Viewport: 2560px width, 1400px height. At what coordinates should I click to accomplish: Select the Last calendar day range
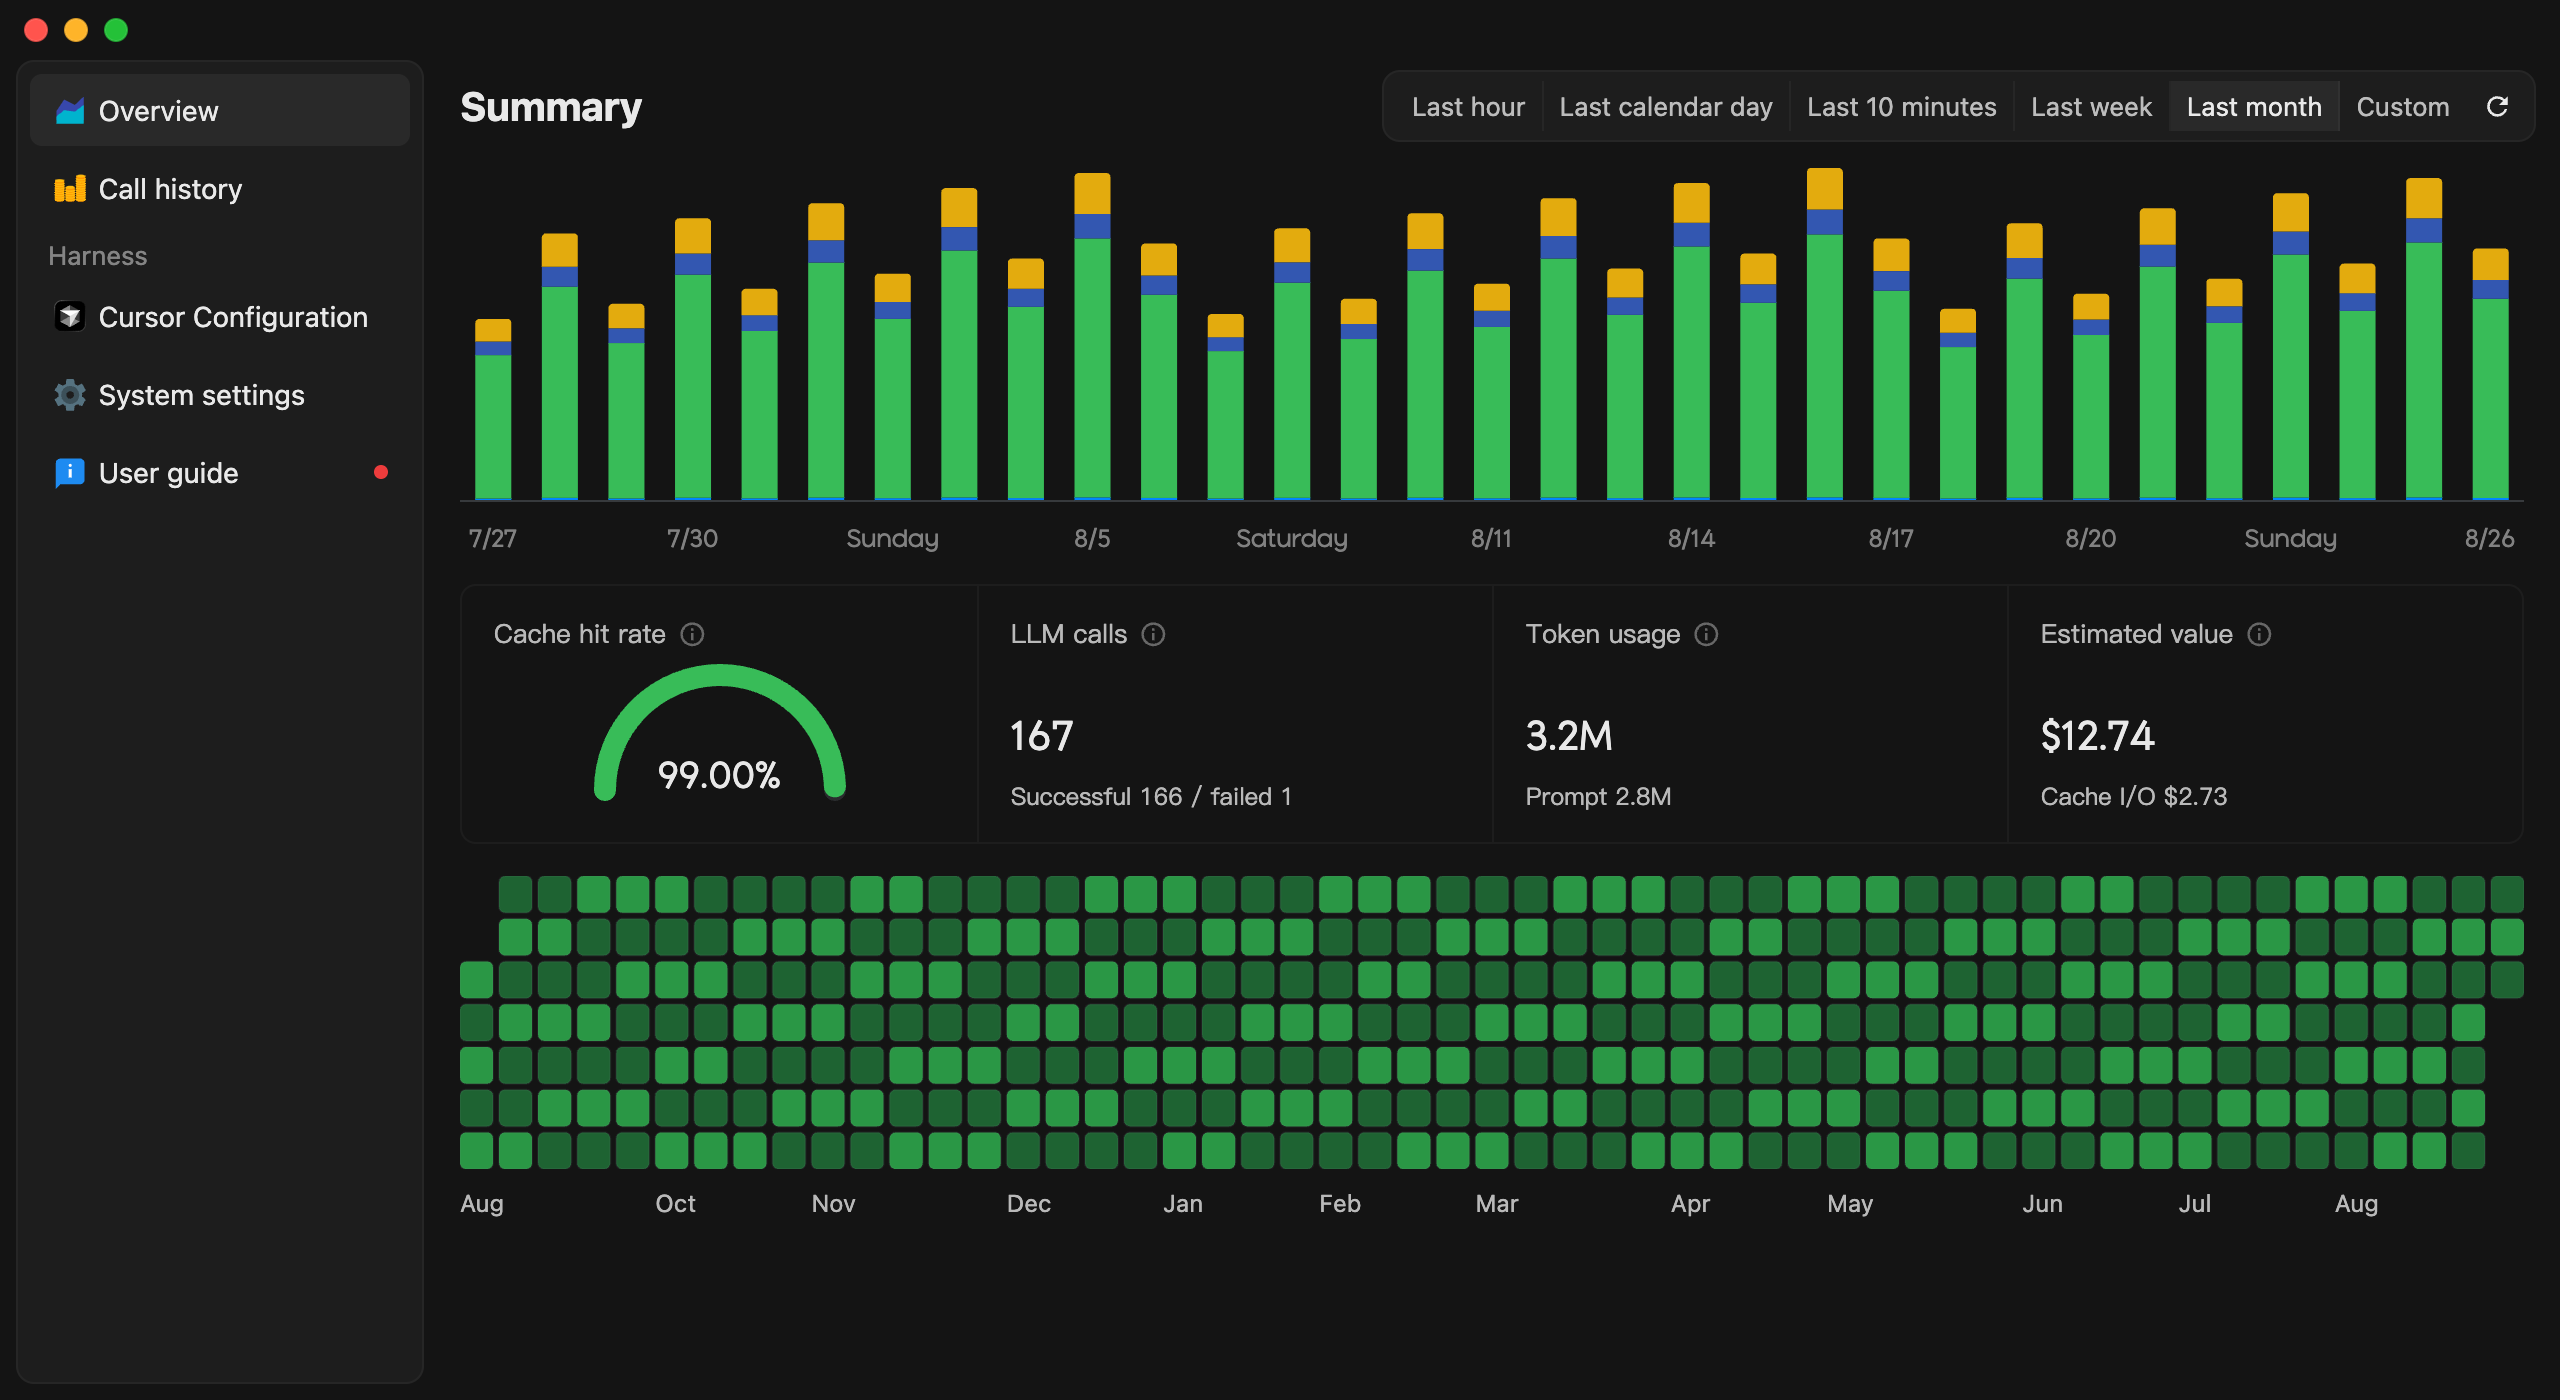[x=1666, y=107]
